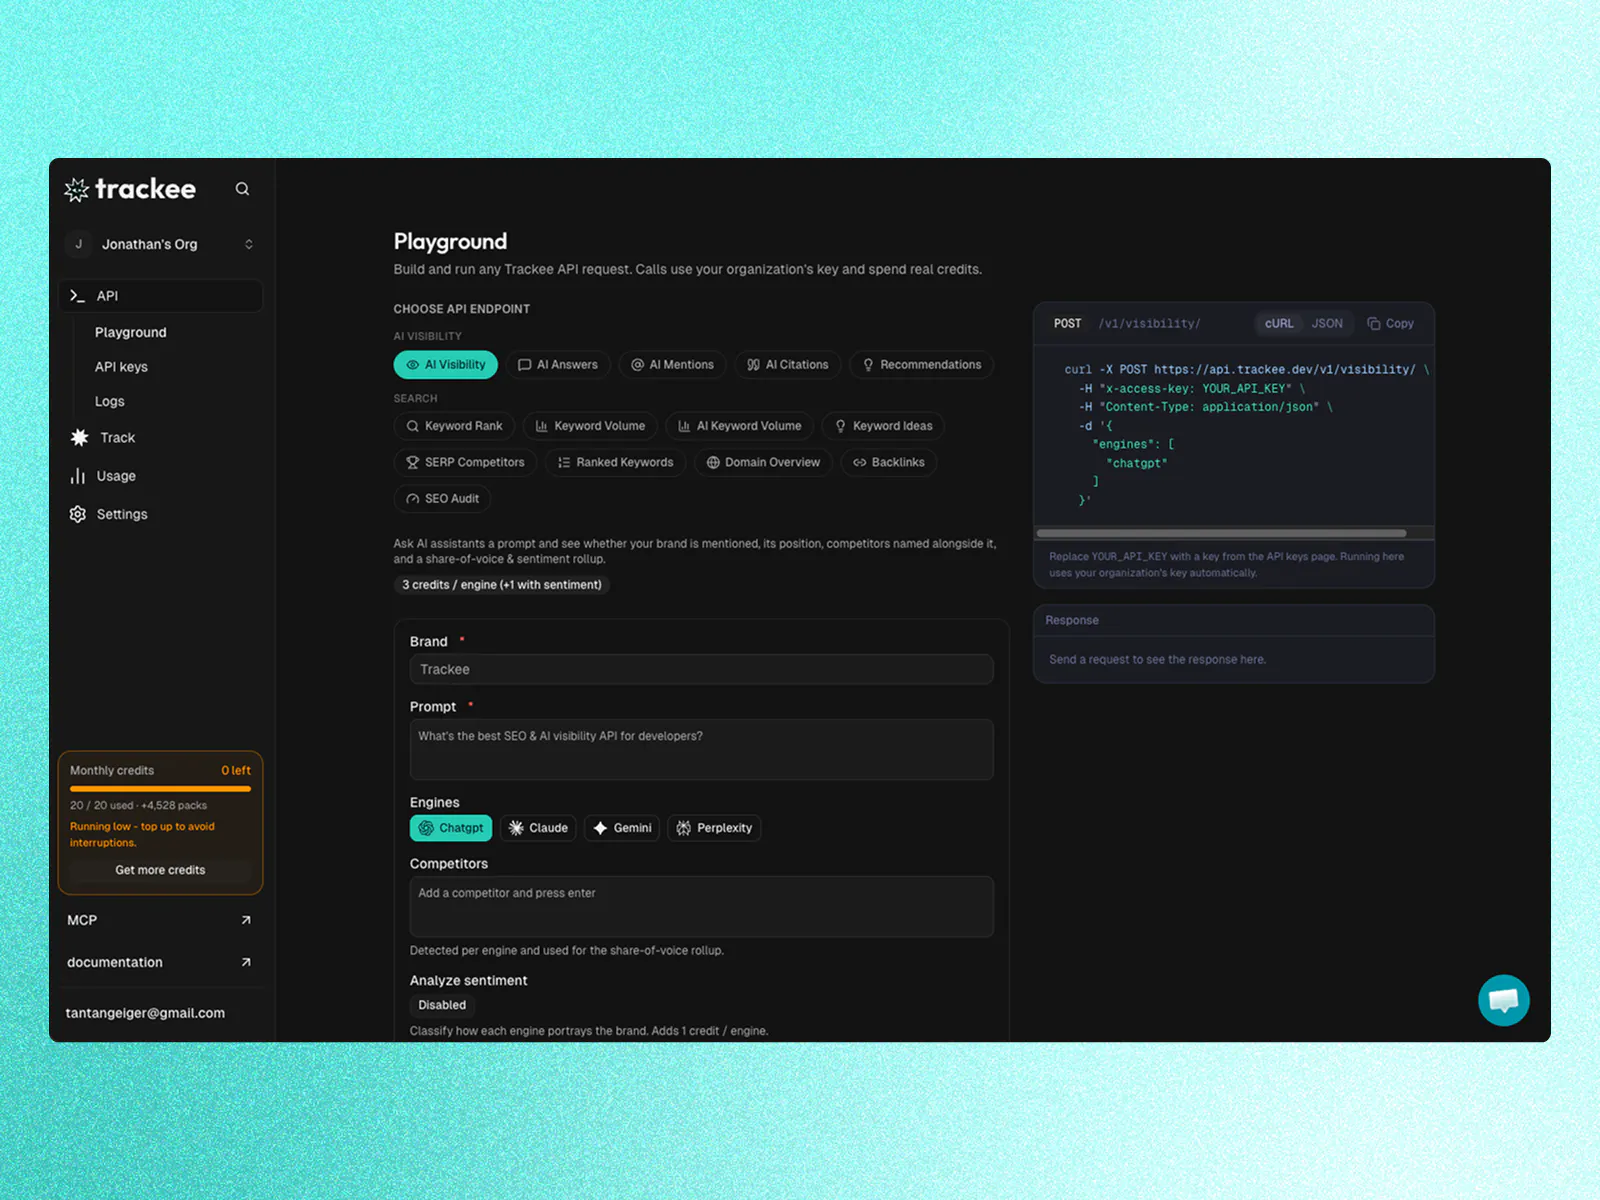
Task: Open the documentation link
Action: click(160, 962)
